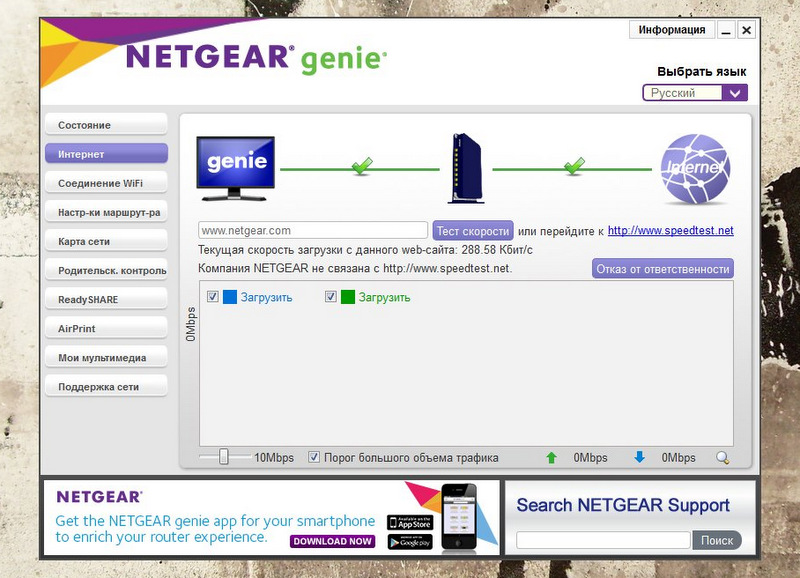This screenshot has height=578, width=800.
Task: Click the blue download color swatch
Action: (x=230, y=297)
